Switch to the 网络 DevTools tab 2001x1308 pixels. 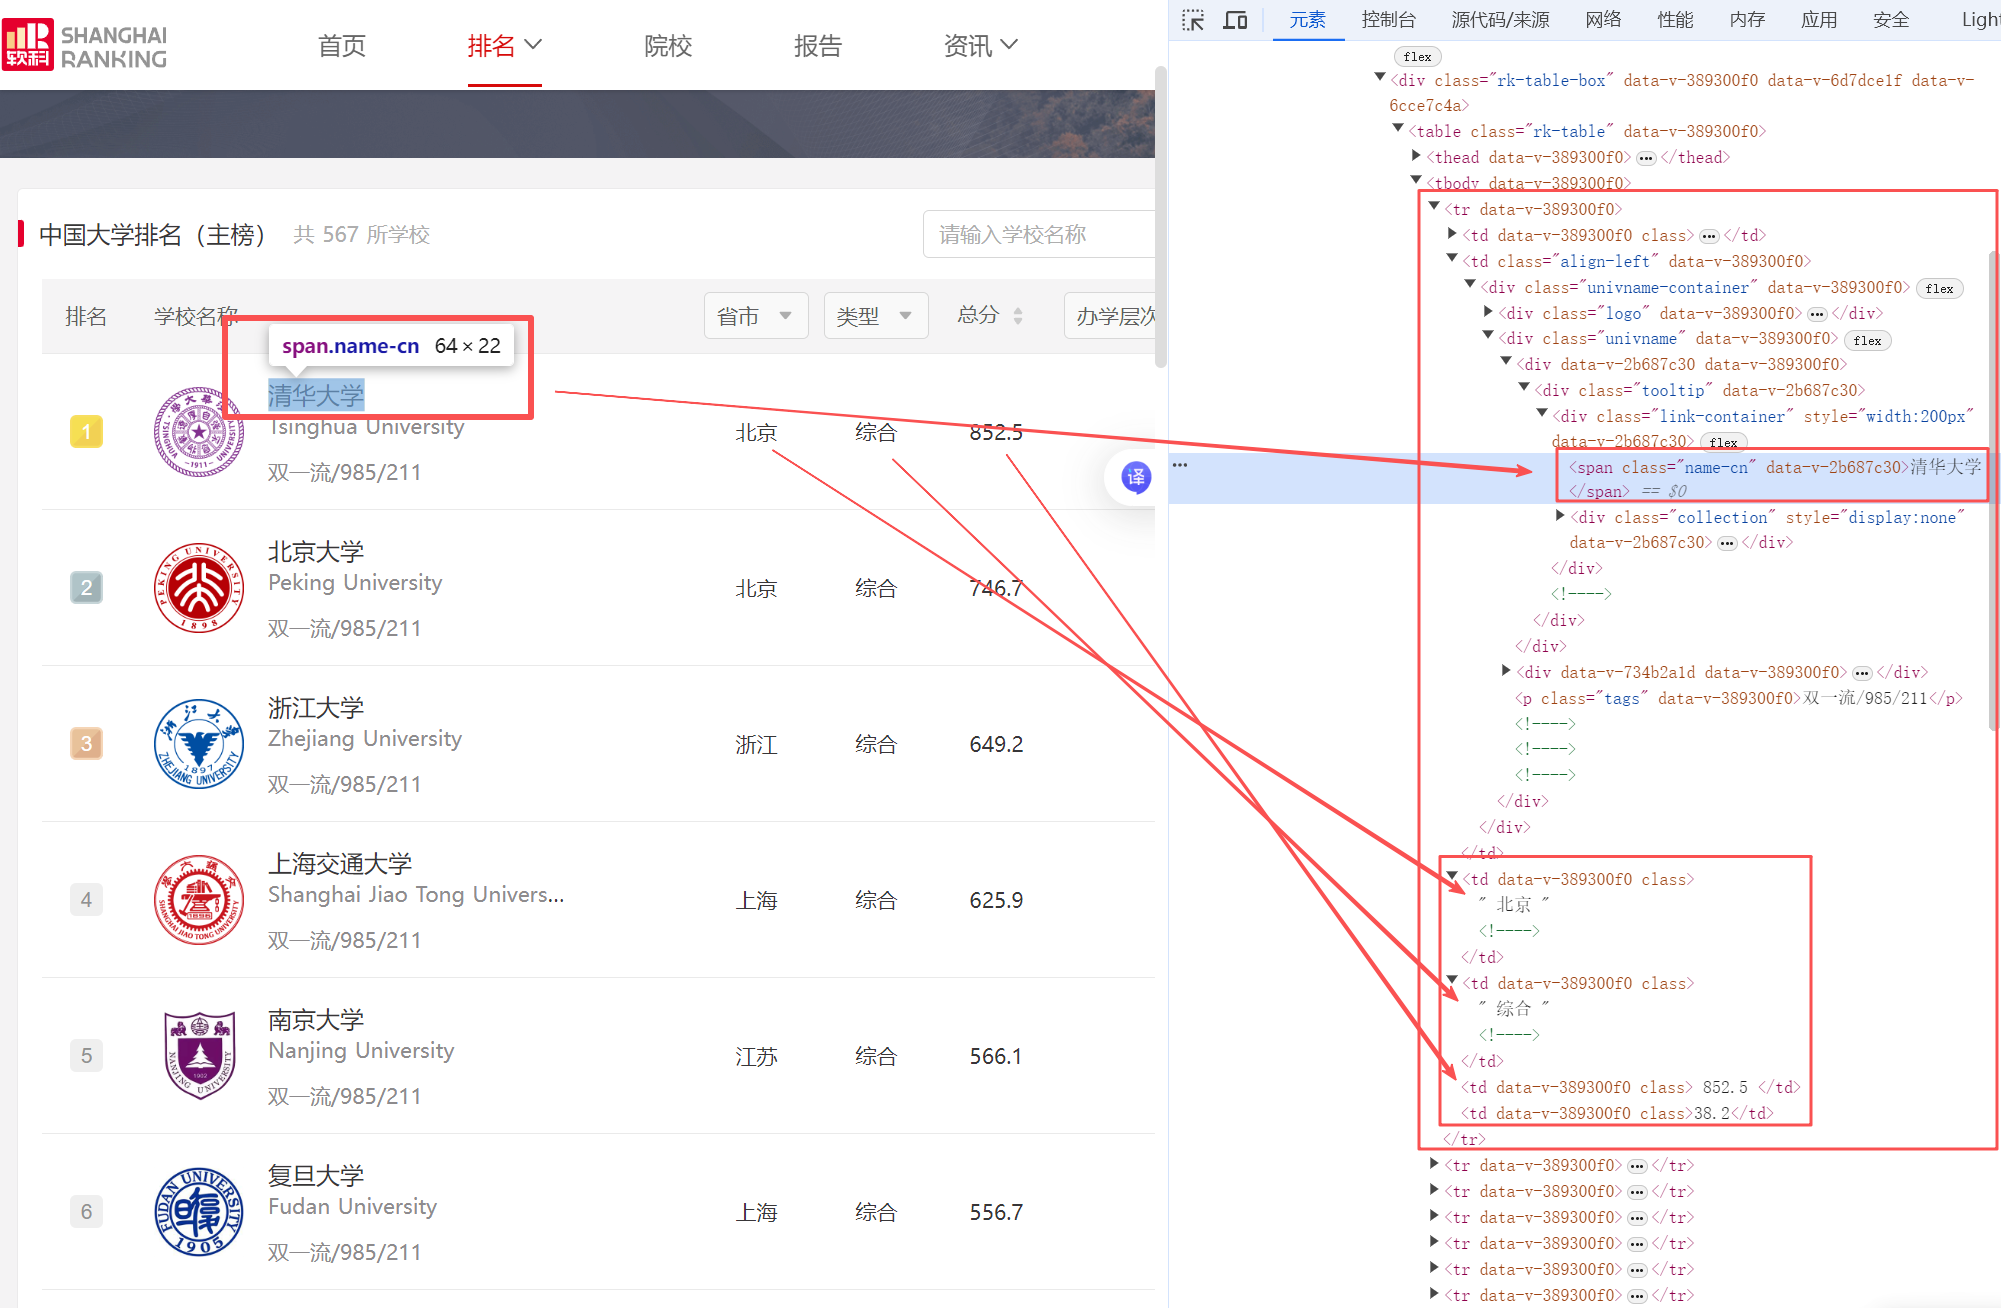(1603, 20)
